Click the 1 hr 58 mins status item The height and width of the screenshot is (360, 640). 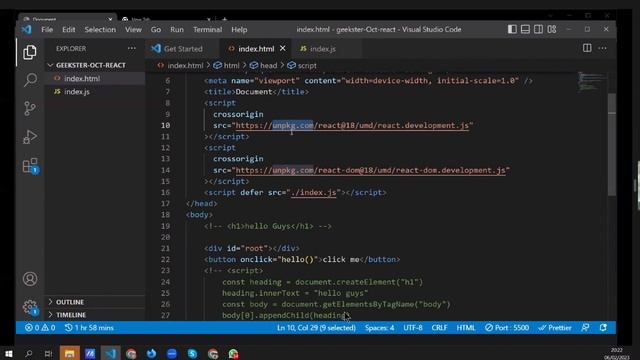click(89, 328)
